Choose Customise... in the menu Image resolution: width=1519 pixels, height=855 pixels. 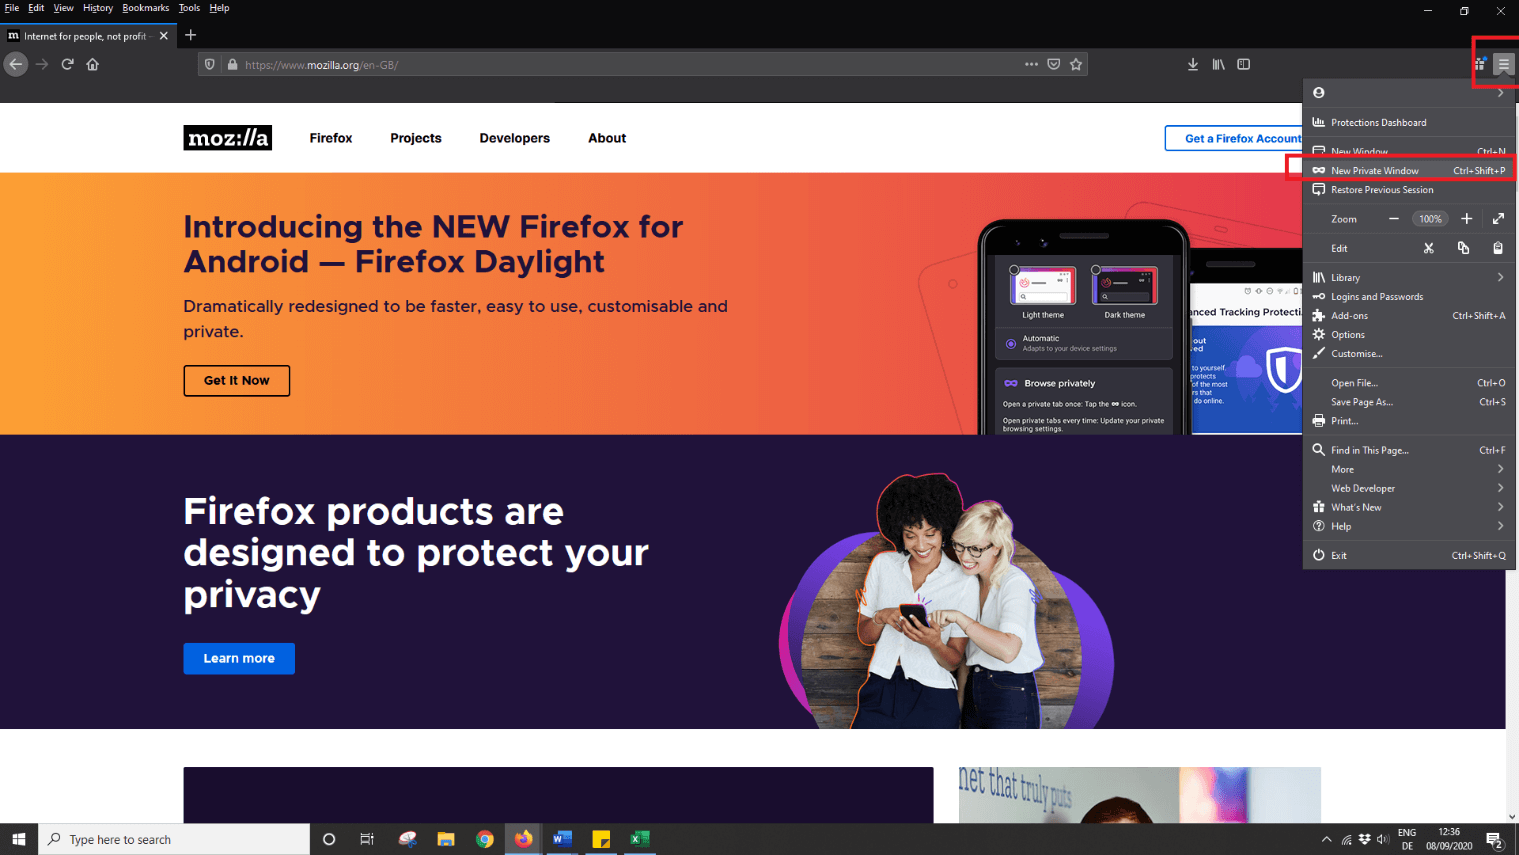tap(1409, 354)
